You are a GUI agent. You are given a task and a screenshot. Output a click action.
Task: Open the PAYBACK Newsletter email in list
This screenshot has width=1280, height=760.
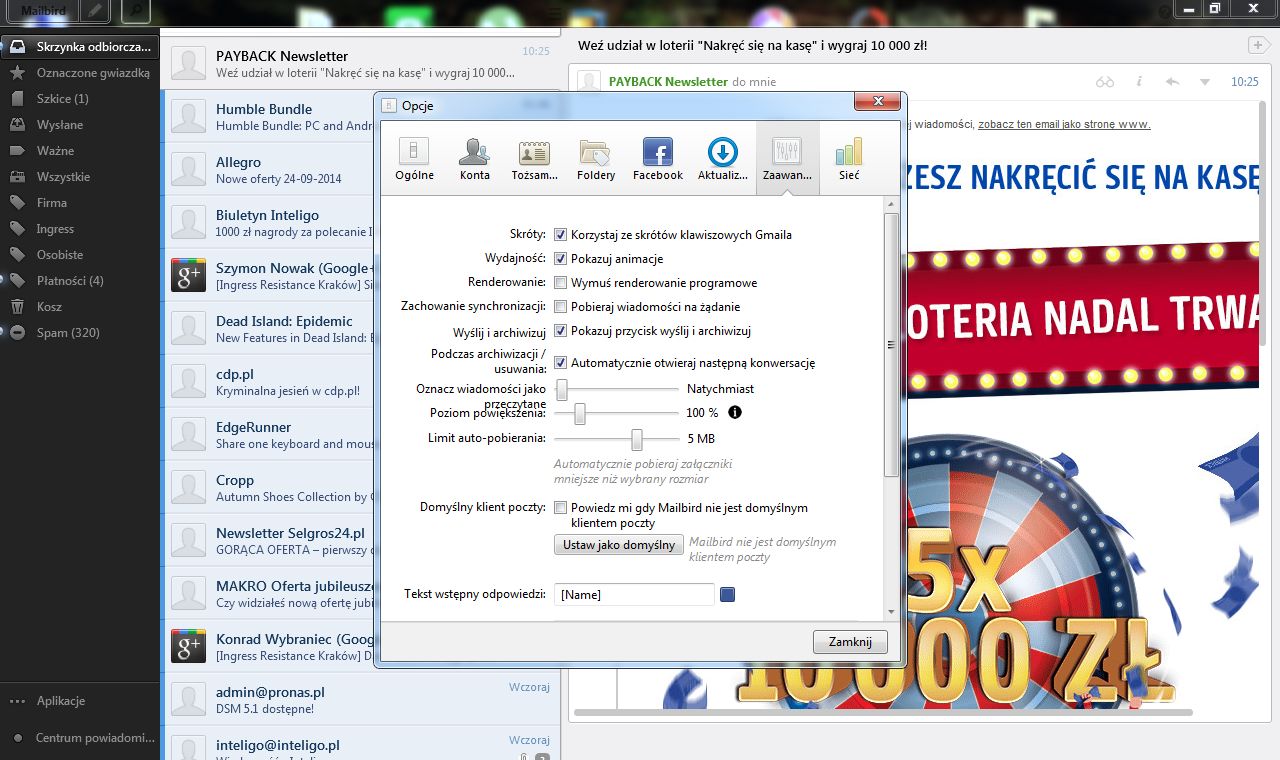(360, 64)
